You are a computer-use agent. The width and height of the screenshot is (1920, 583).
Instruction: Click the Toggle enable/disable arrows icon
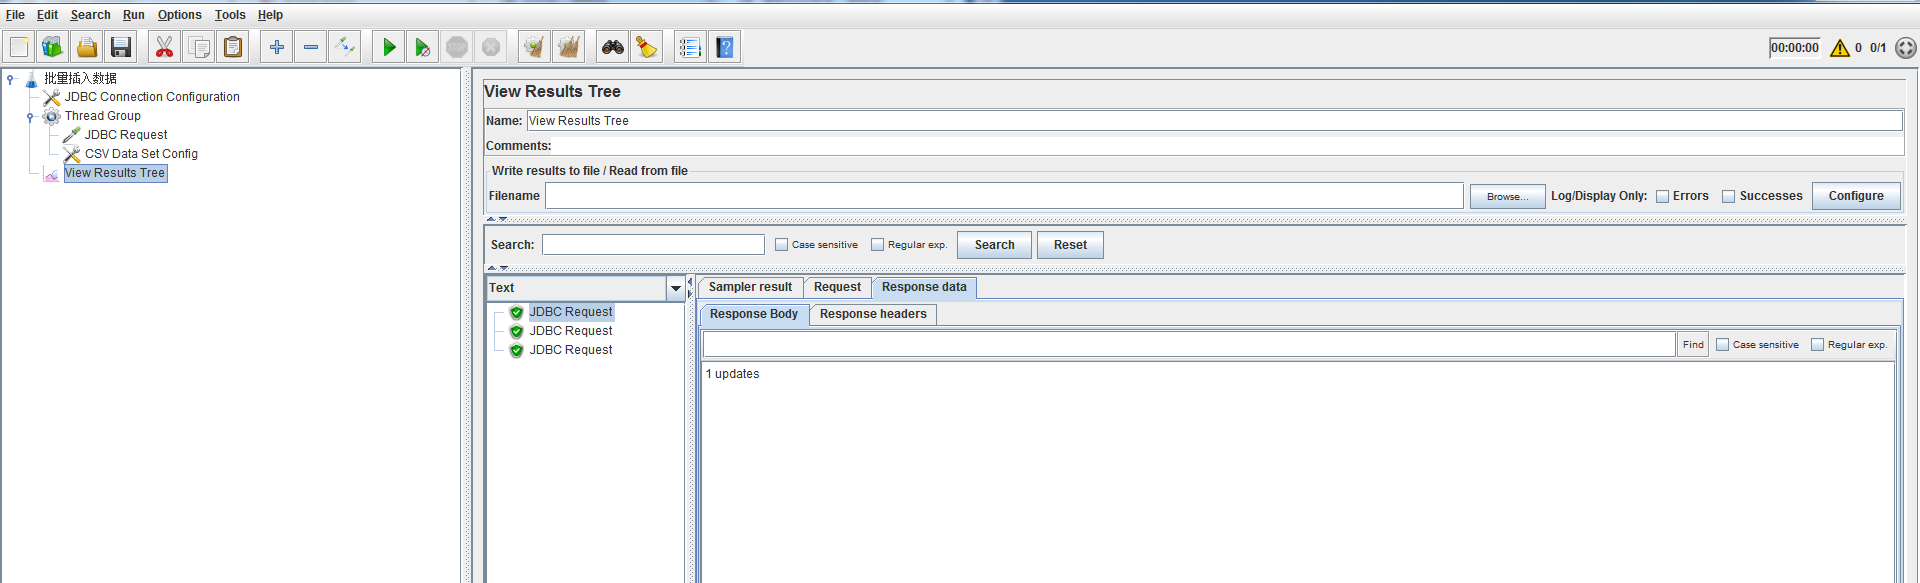pos(345,47)
